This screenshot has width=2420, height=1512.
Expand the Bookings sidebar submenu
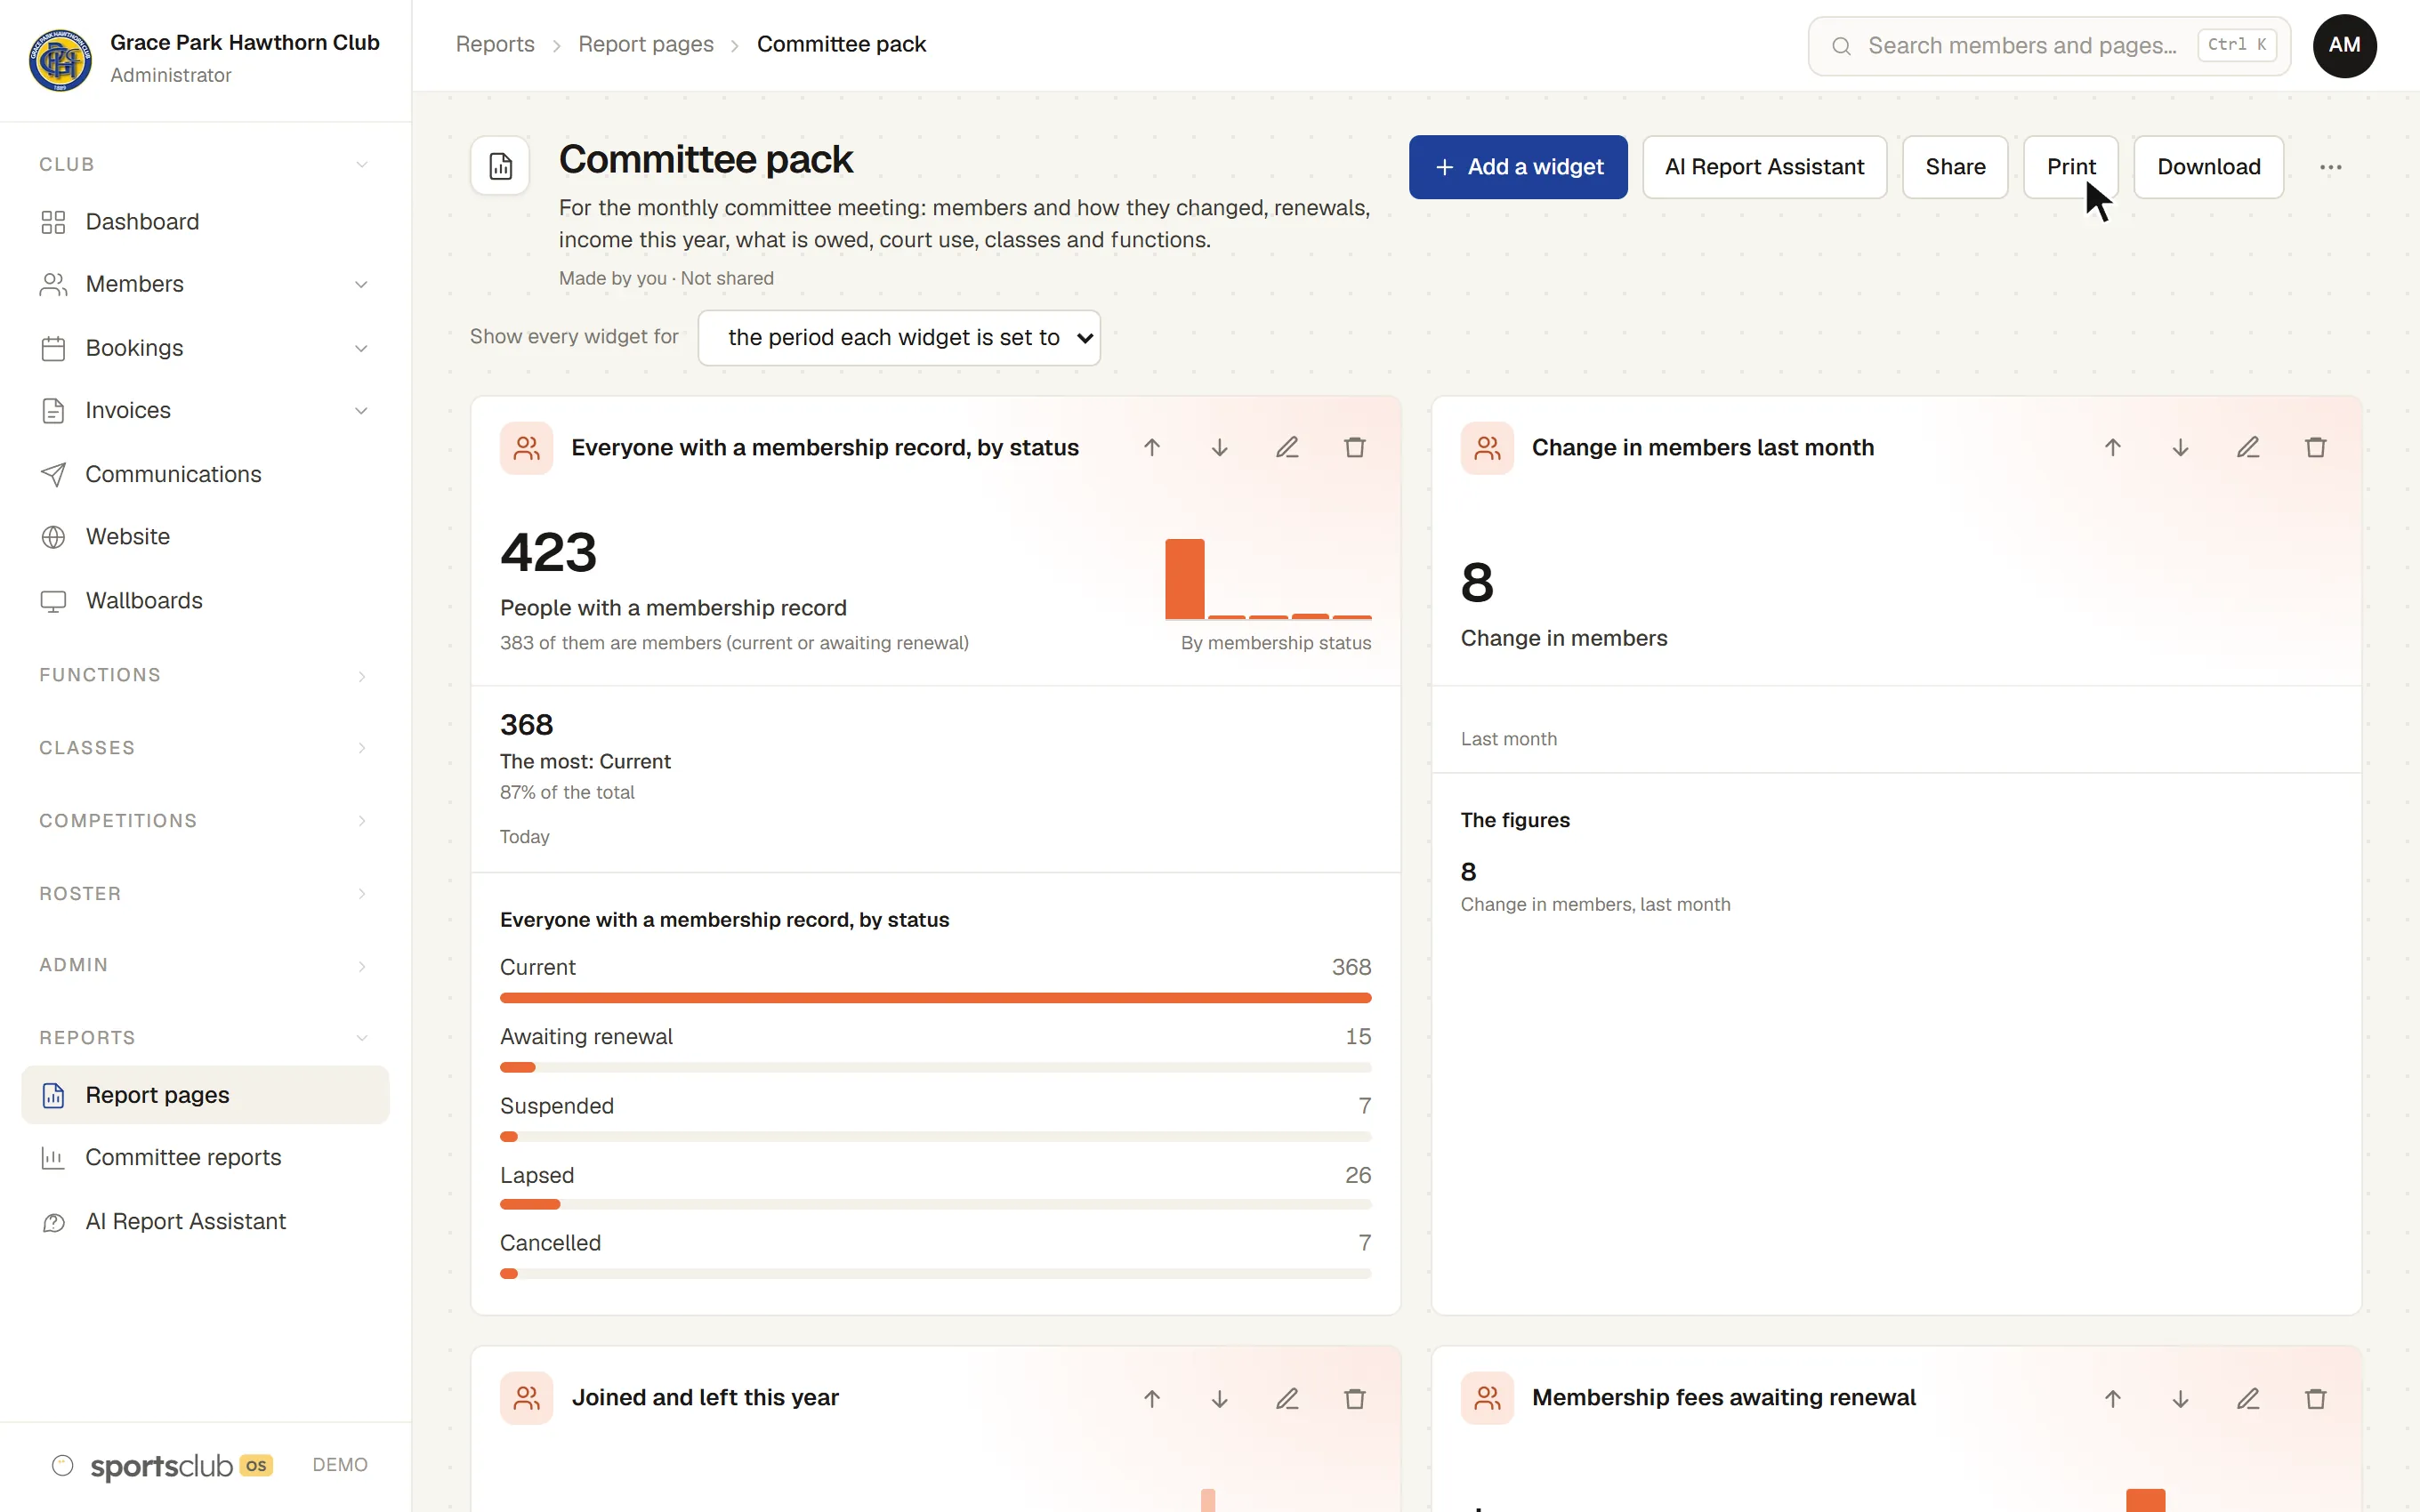tap(361, 348)
